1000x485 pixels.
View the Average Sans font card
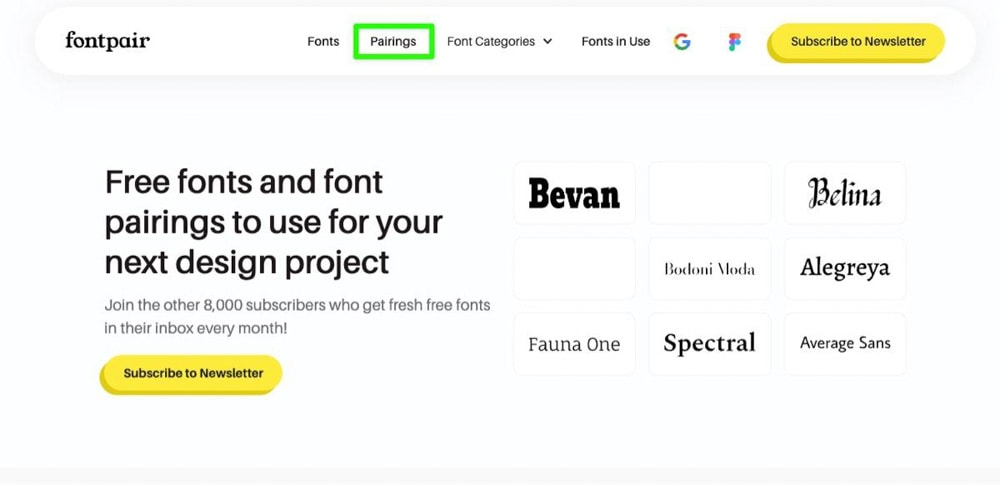pos(845,344)
